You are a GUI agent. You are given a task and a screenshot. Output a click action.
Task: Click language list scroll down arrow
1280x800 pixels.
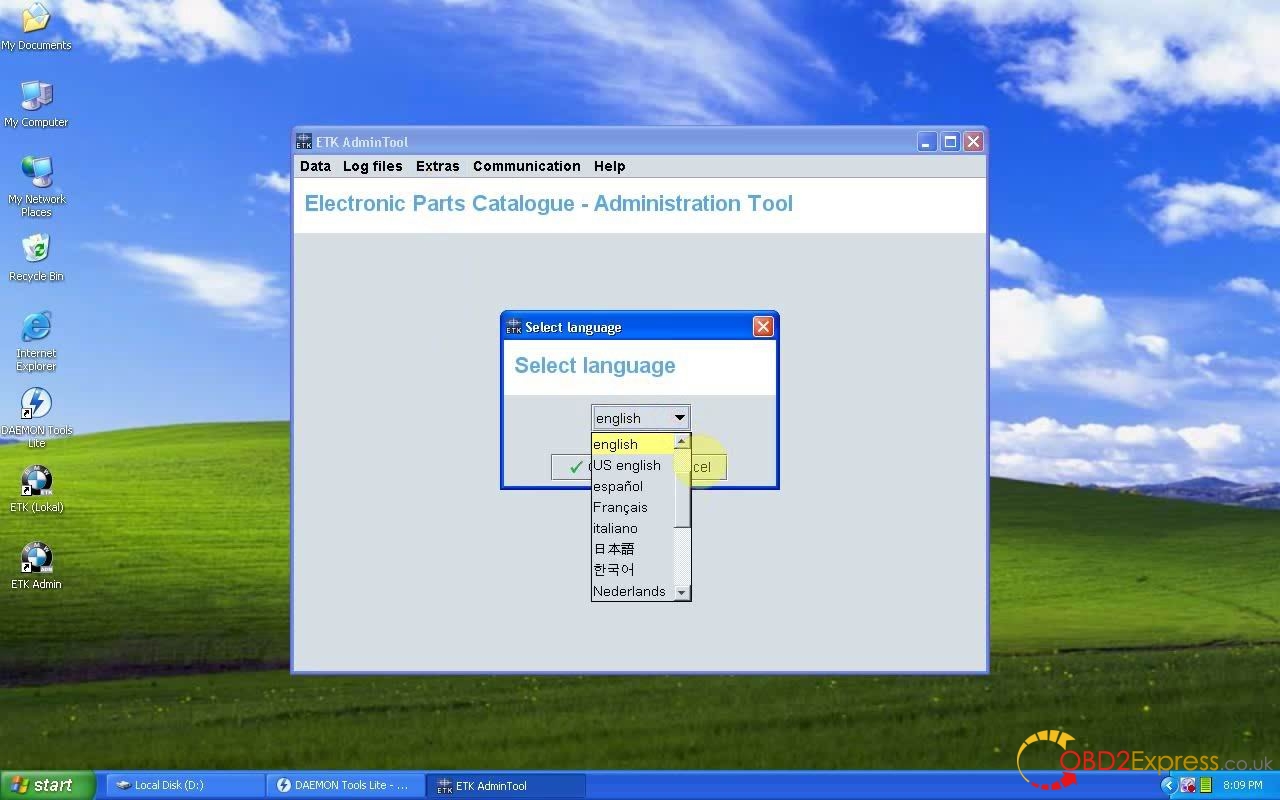[682, 592]
